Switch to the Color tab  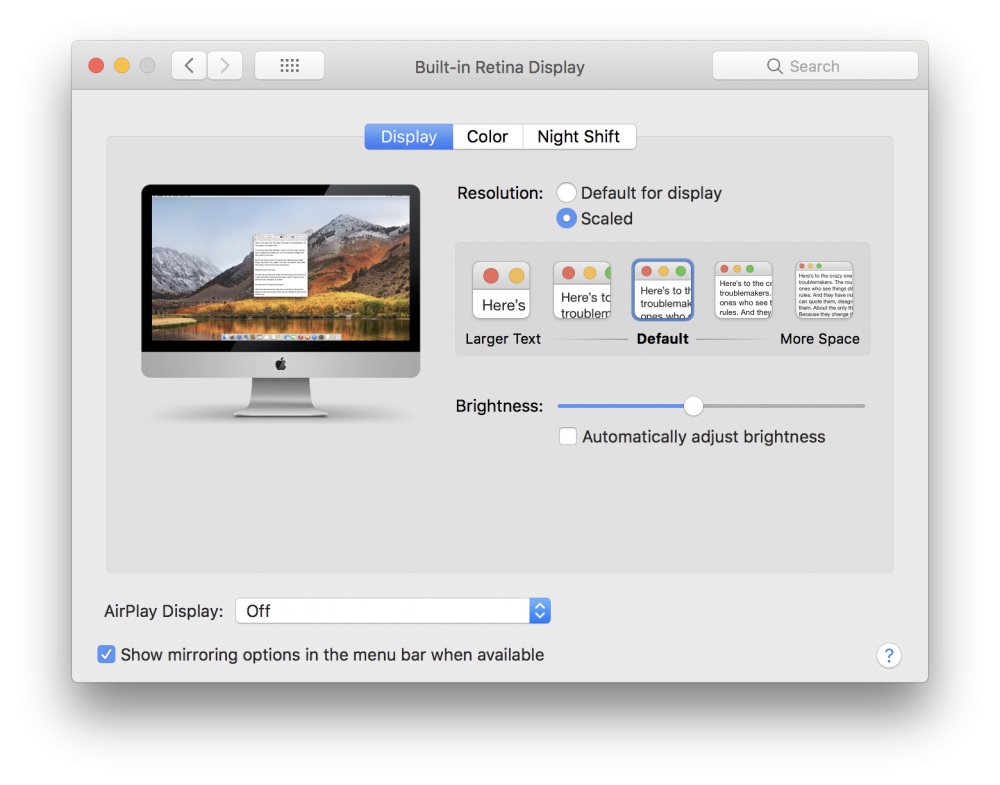[x=487, y=136]
